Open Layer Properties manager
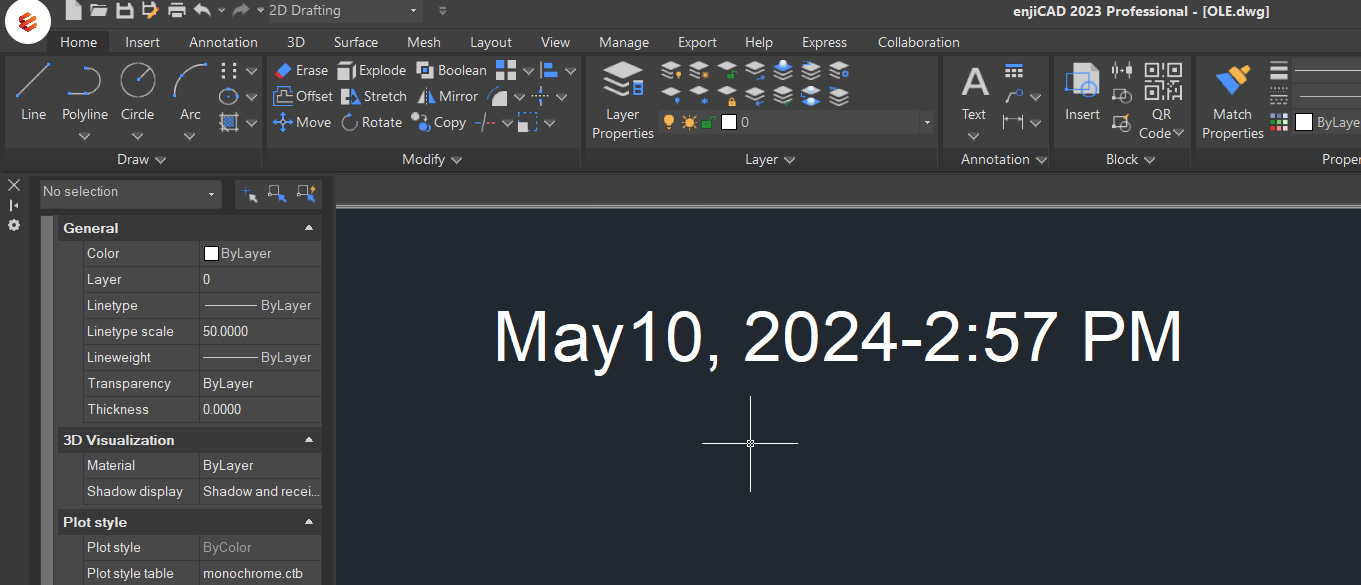 pos(622,100)
